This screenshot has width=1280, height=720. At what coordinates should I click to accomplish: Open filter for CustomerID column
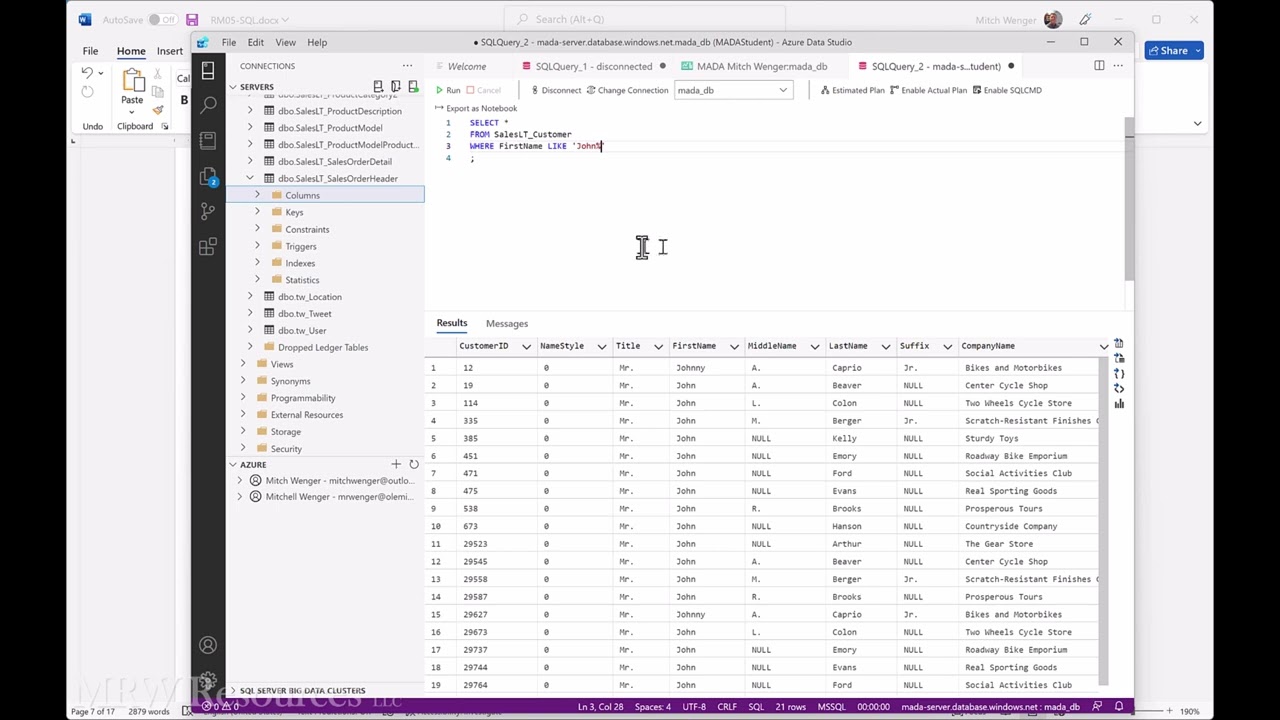(x=526, y=346)
